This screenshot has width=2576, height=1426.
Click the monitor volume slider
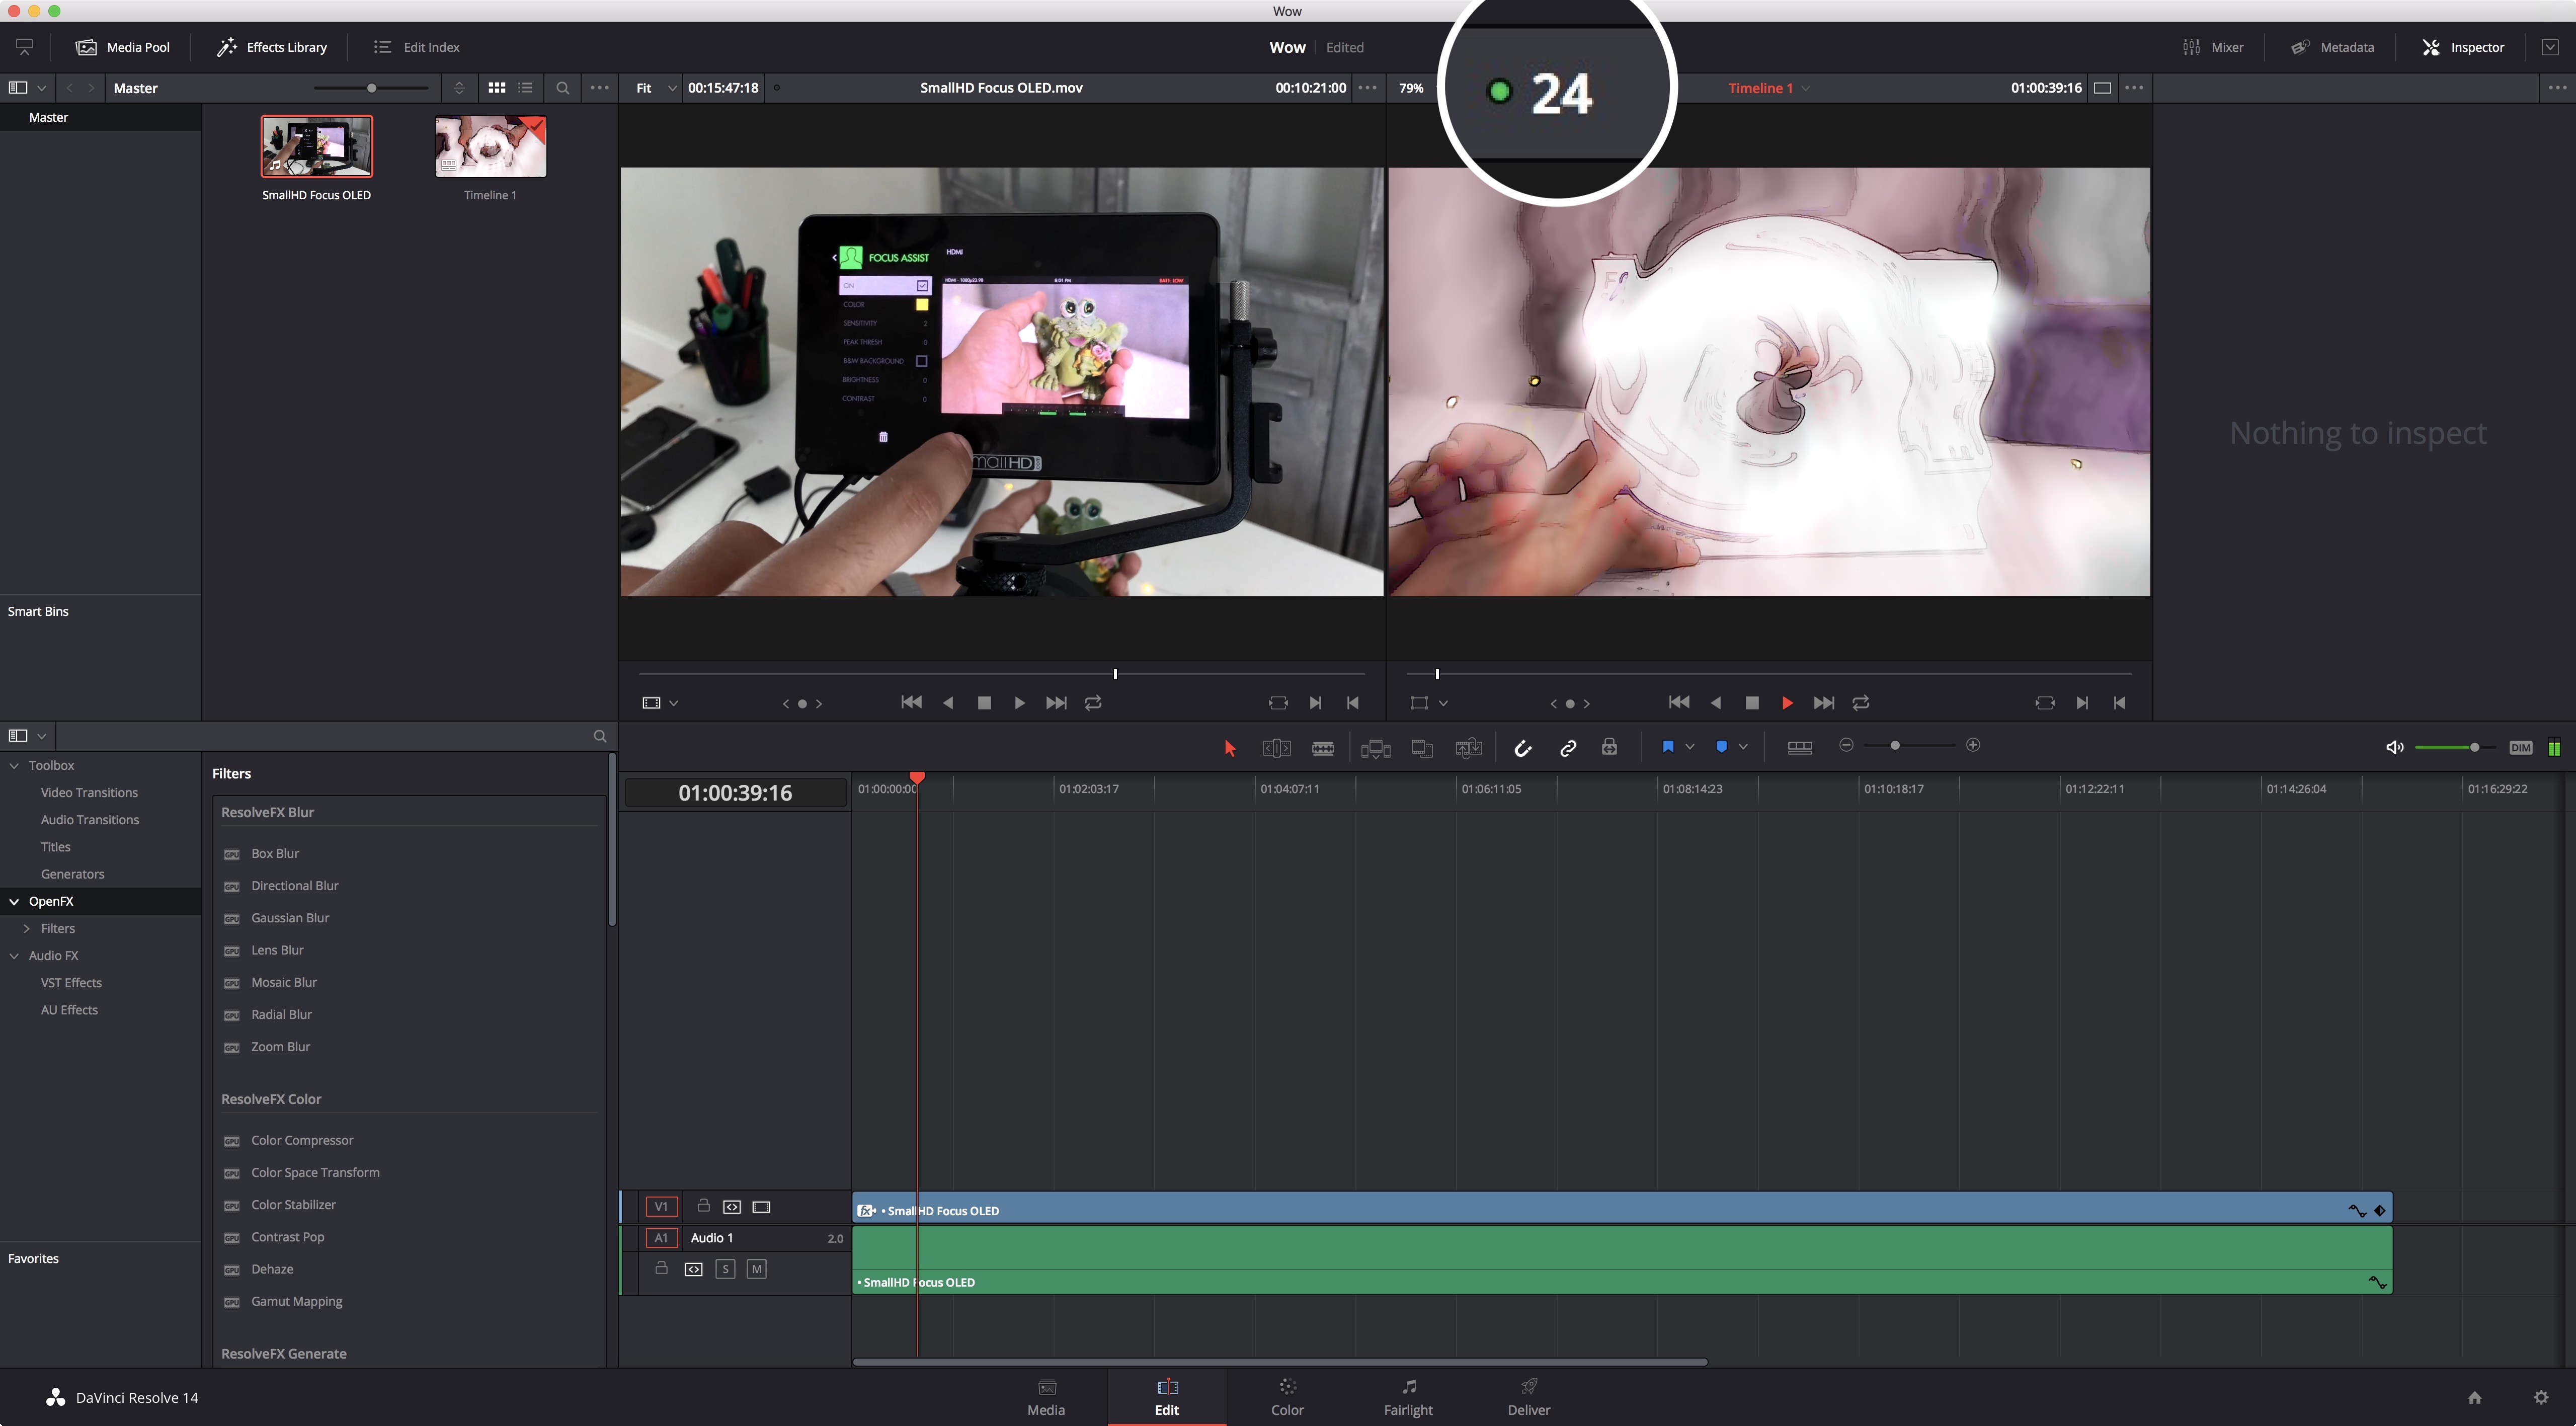[x=2449, y=747]
